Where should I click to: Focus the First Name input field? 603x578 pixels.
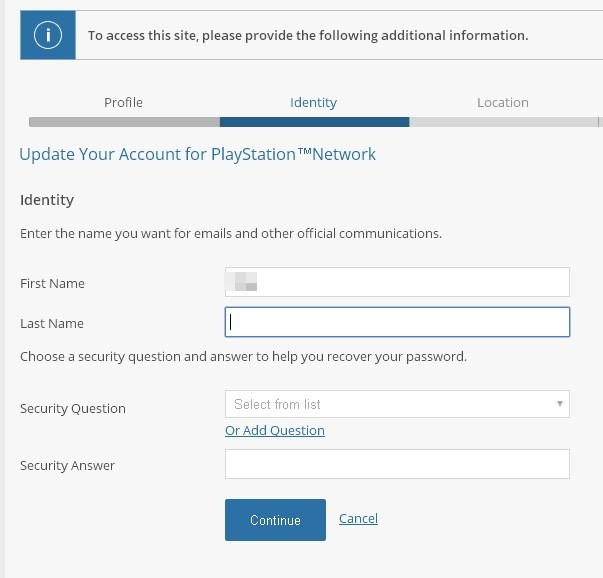pyautogui.click(x=397, y=282)
